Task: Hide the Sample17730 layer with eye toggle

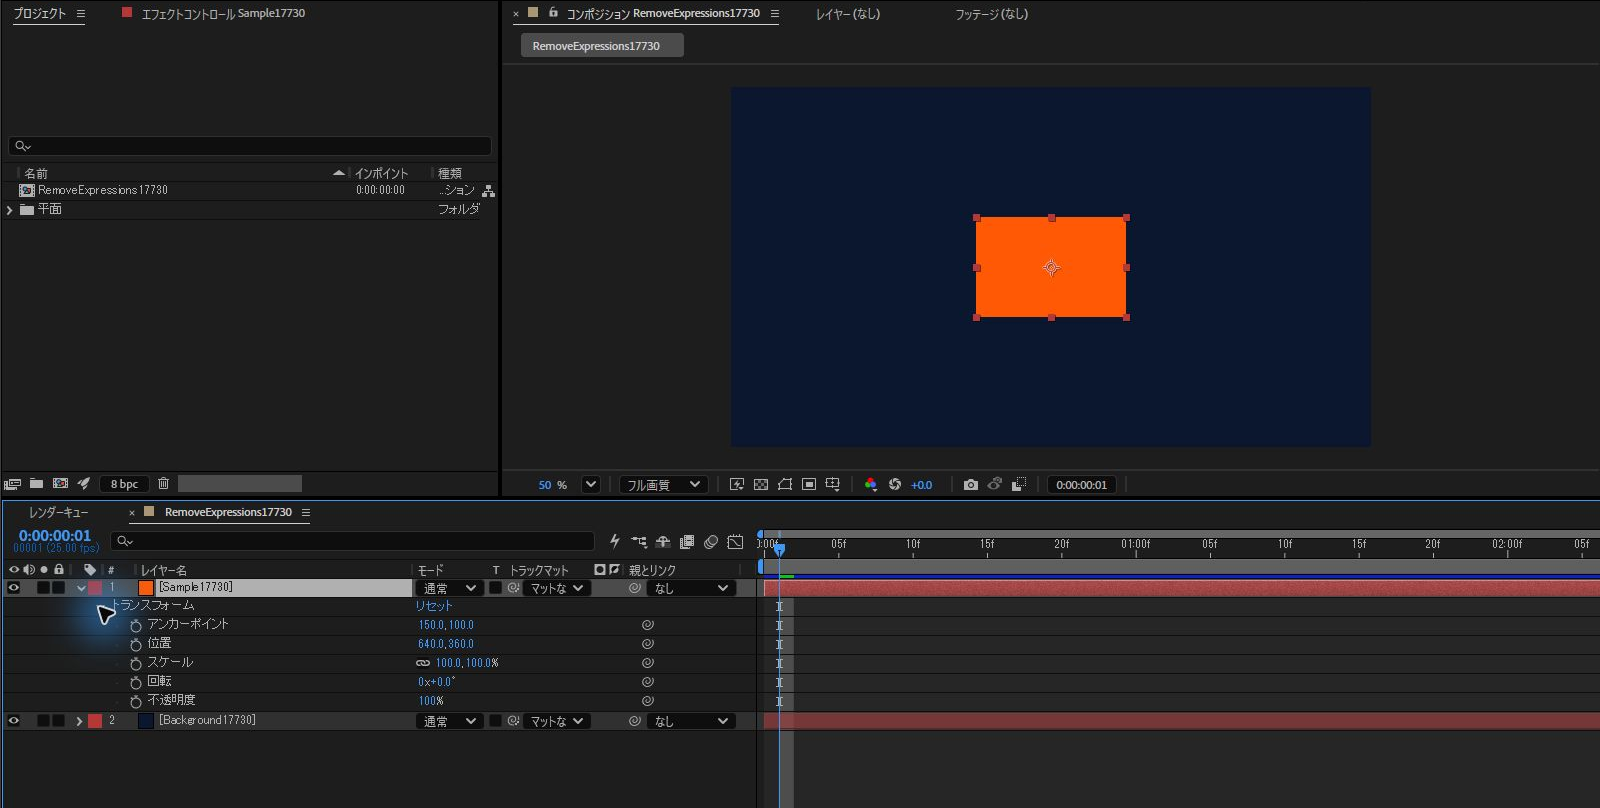Action: pos(14,588)
